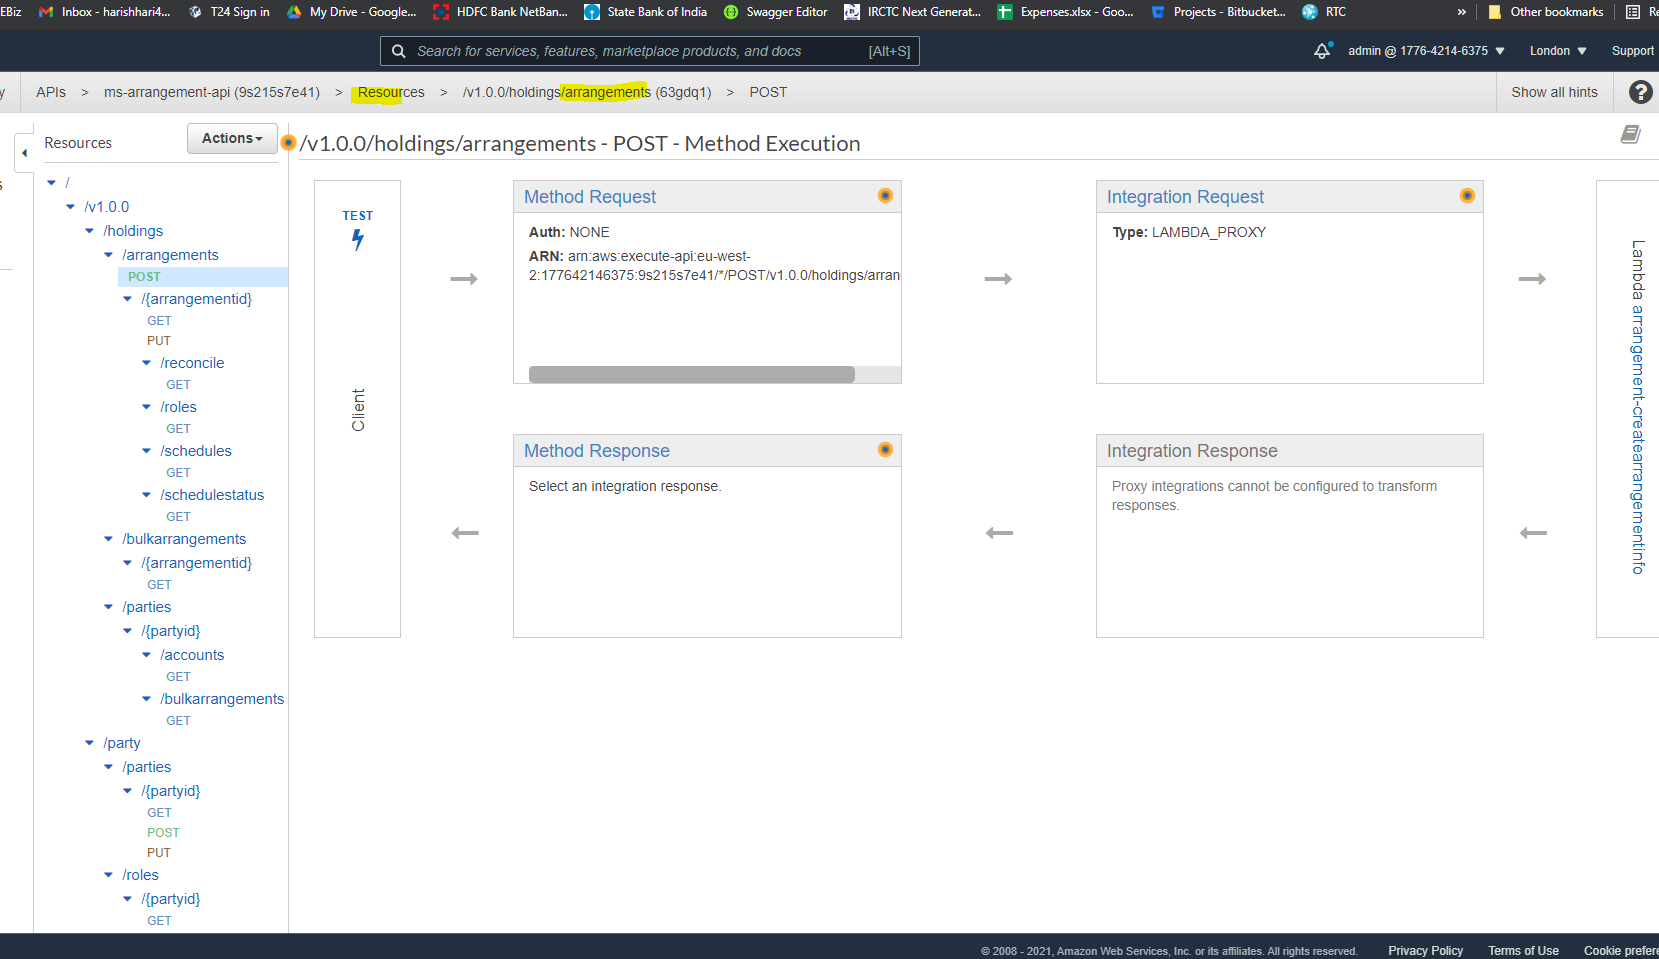Click the Show all hints button

tap(1554, 92)
